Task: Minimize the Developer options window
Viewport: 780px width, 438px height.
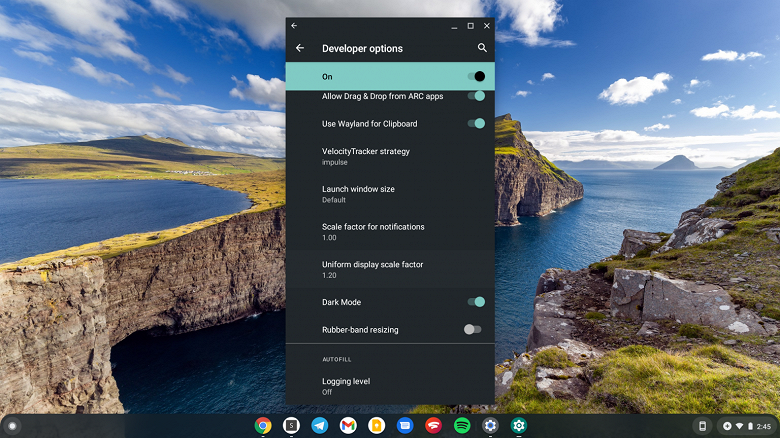Action: [454, 26]
